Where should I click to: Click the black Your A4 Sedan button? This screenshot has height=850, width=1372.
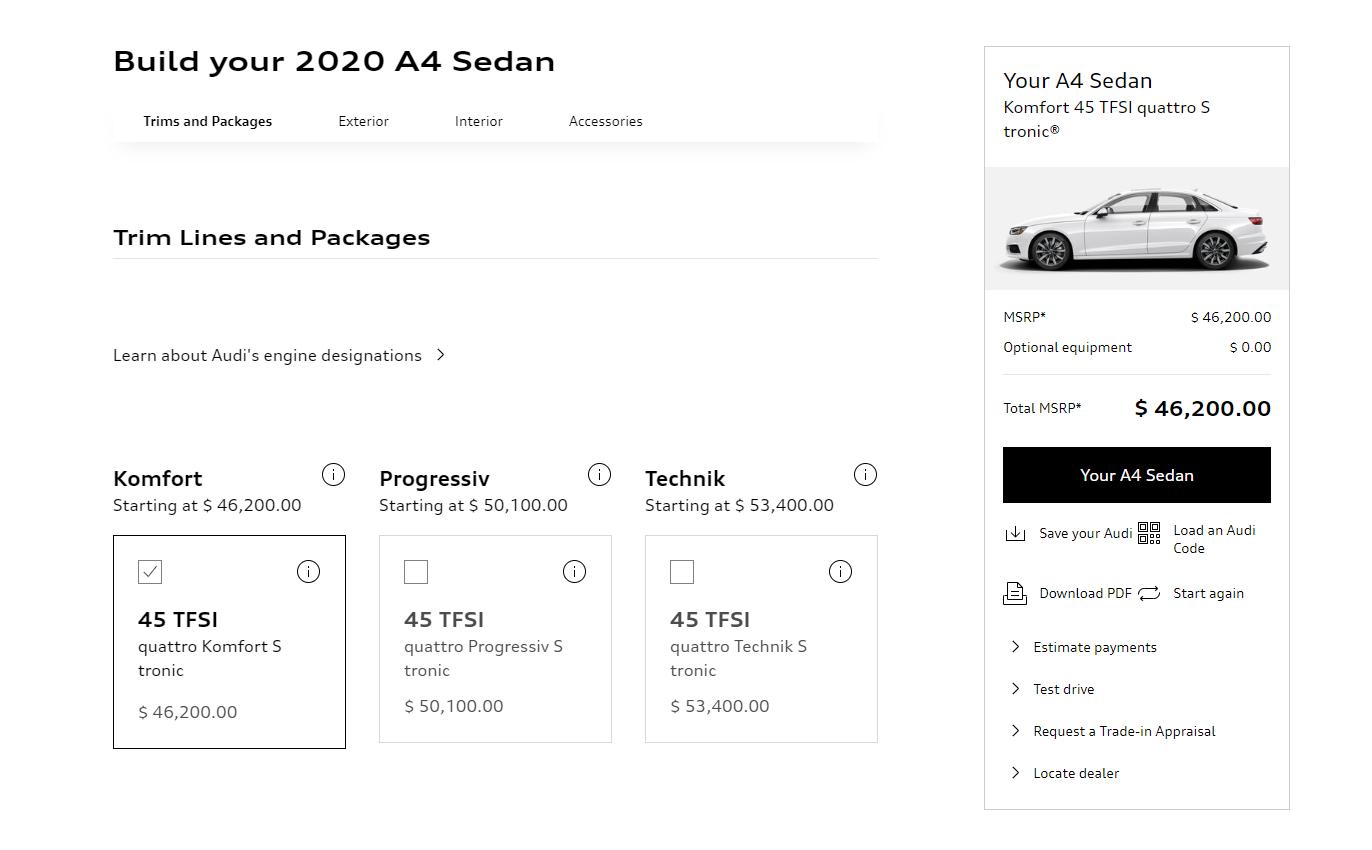pyautogui.click(x=1136, y=475)
